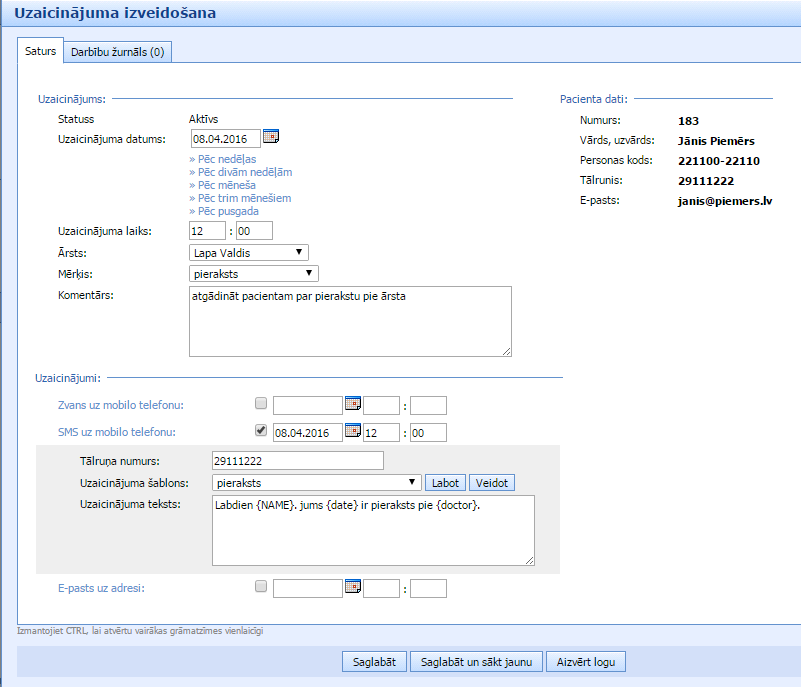
Task: Select the Saturs tab
Action: point(40,51)
